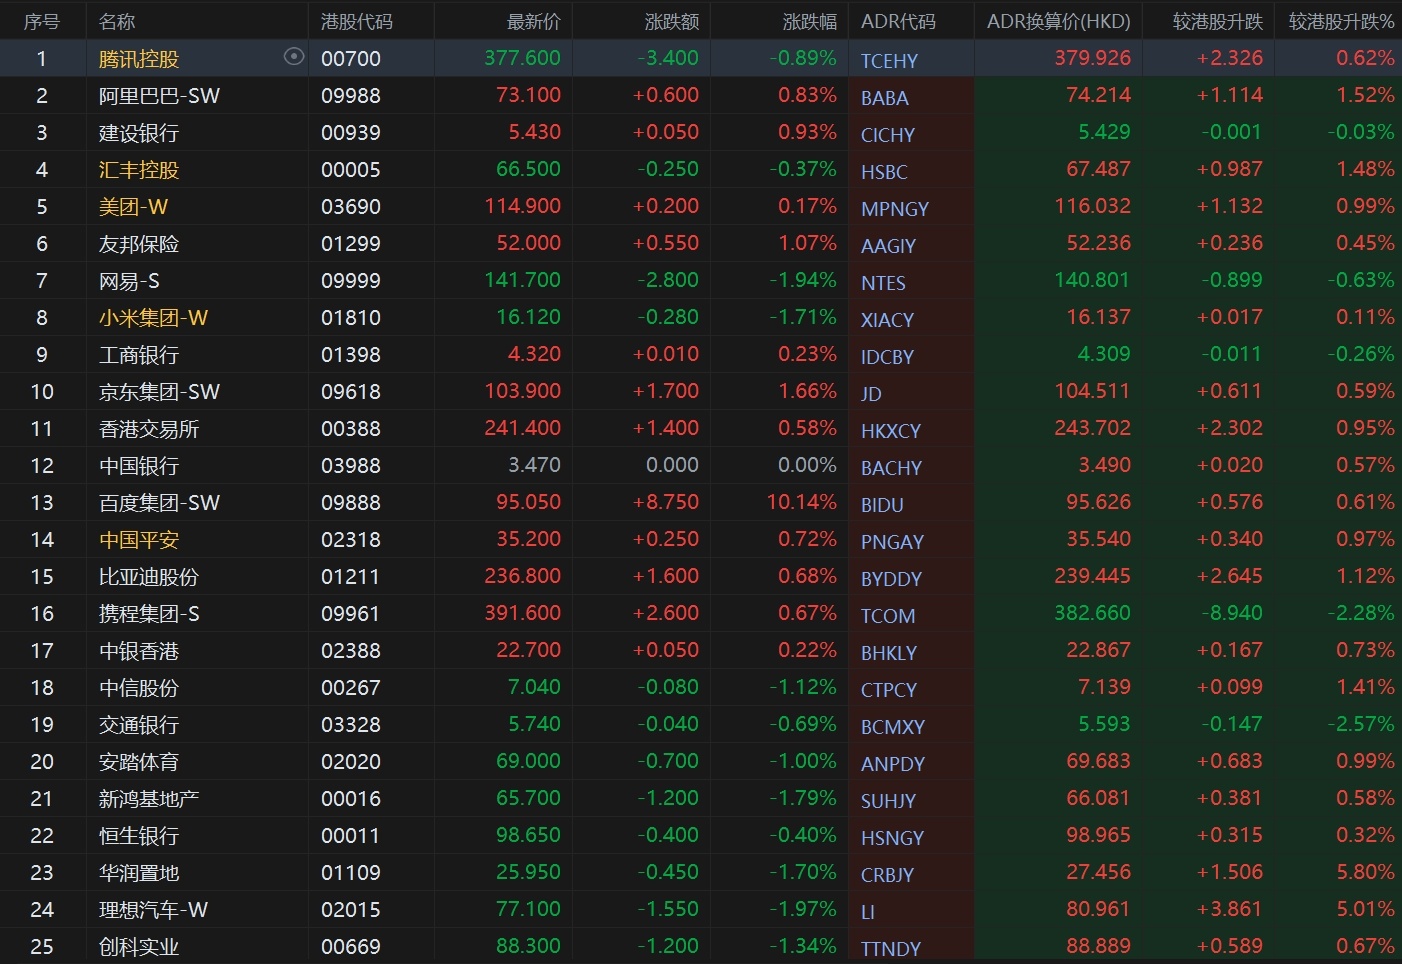The height and width of the screenshot is (964, 1402).
Task: Select the 名称 column header
Action: pyautogui.click(x=117, y=21)
